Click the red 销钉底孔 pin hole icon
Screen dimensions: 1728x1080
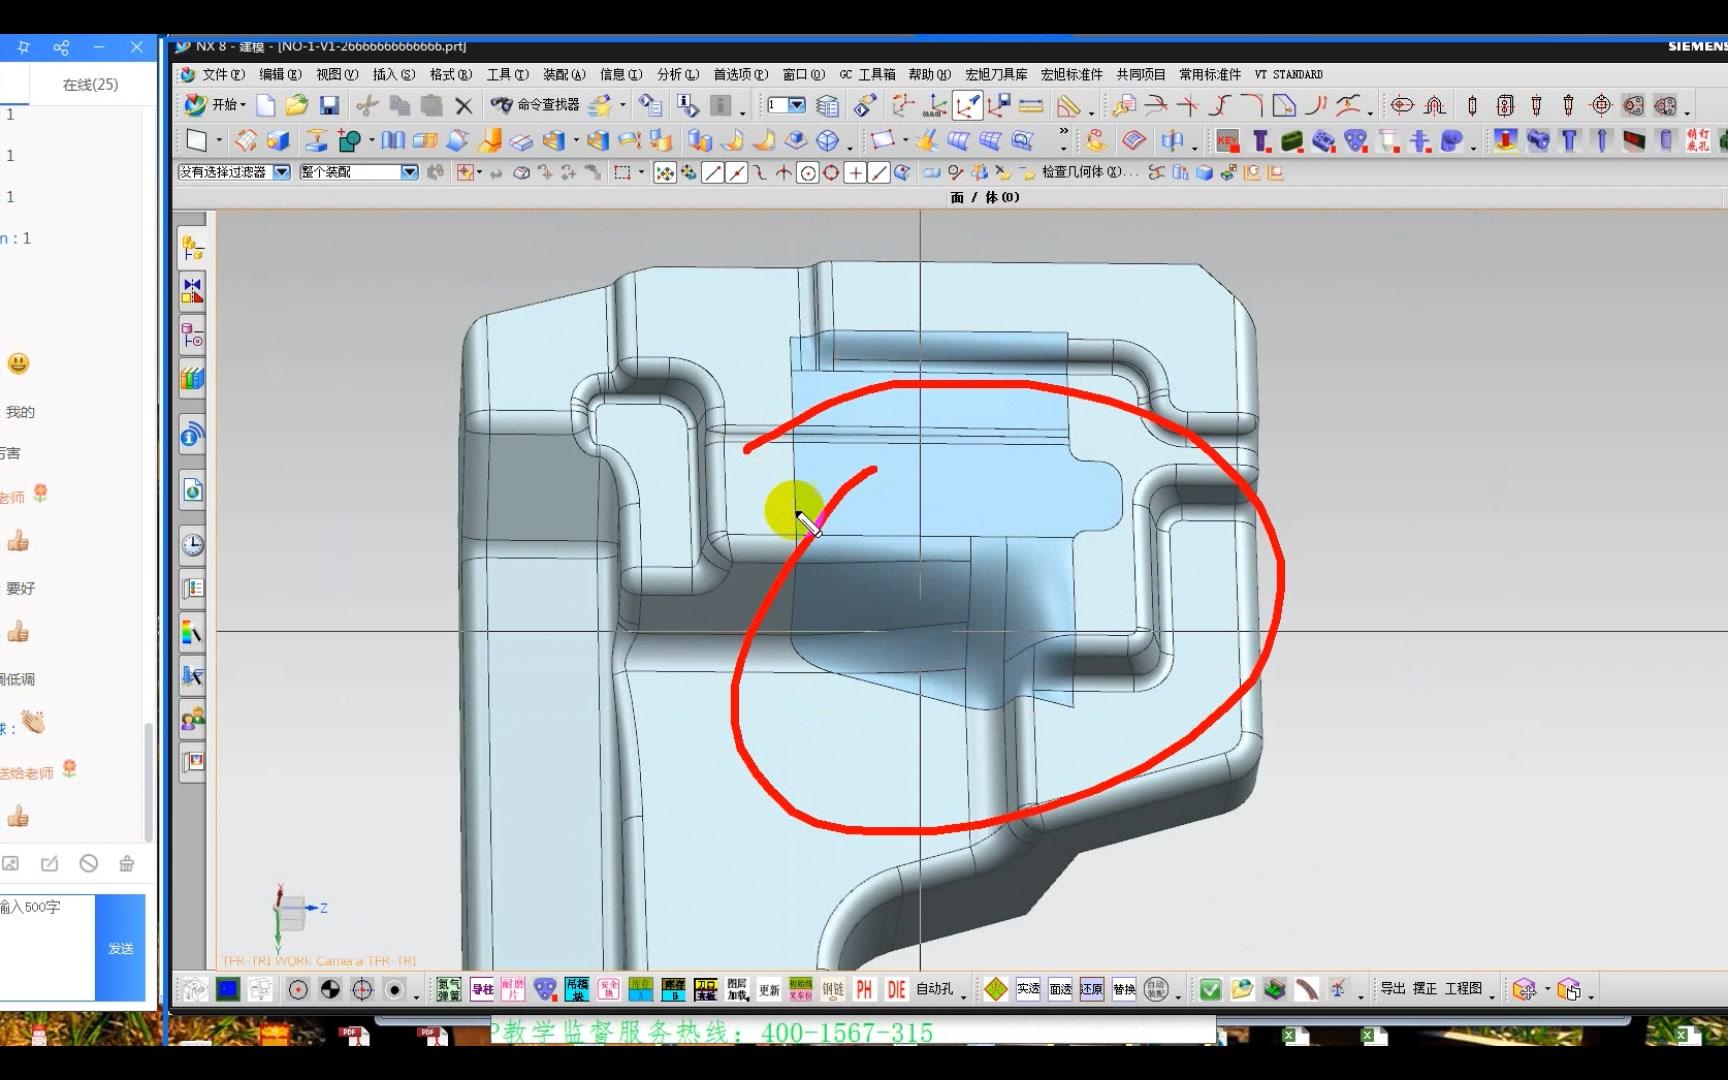pyautogui.click(x=1697, y=140)
